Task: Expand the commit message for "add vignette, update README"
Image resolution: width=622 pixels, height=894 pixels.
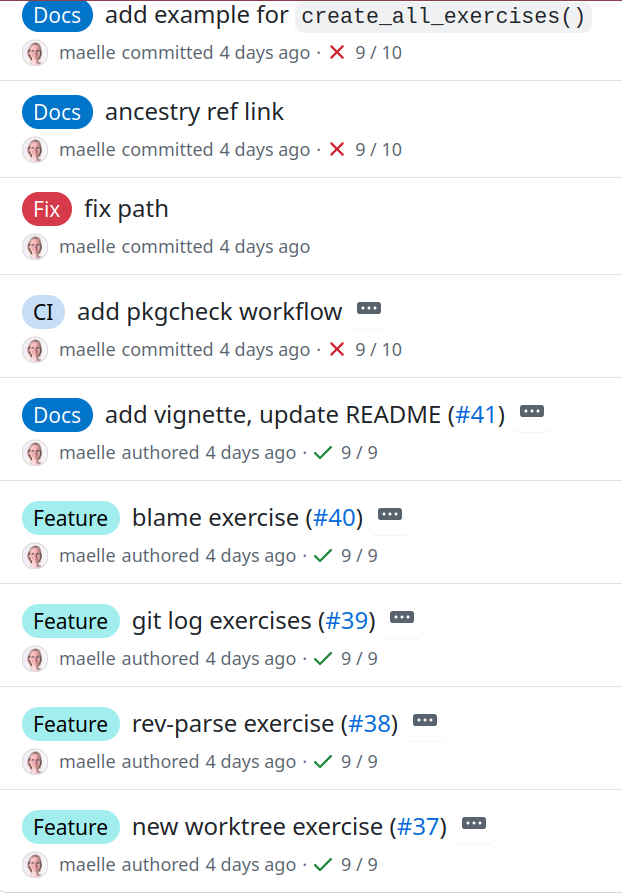Action: [x=532, y=411]
